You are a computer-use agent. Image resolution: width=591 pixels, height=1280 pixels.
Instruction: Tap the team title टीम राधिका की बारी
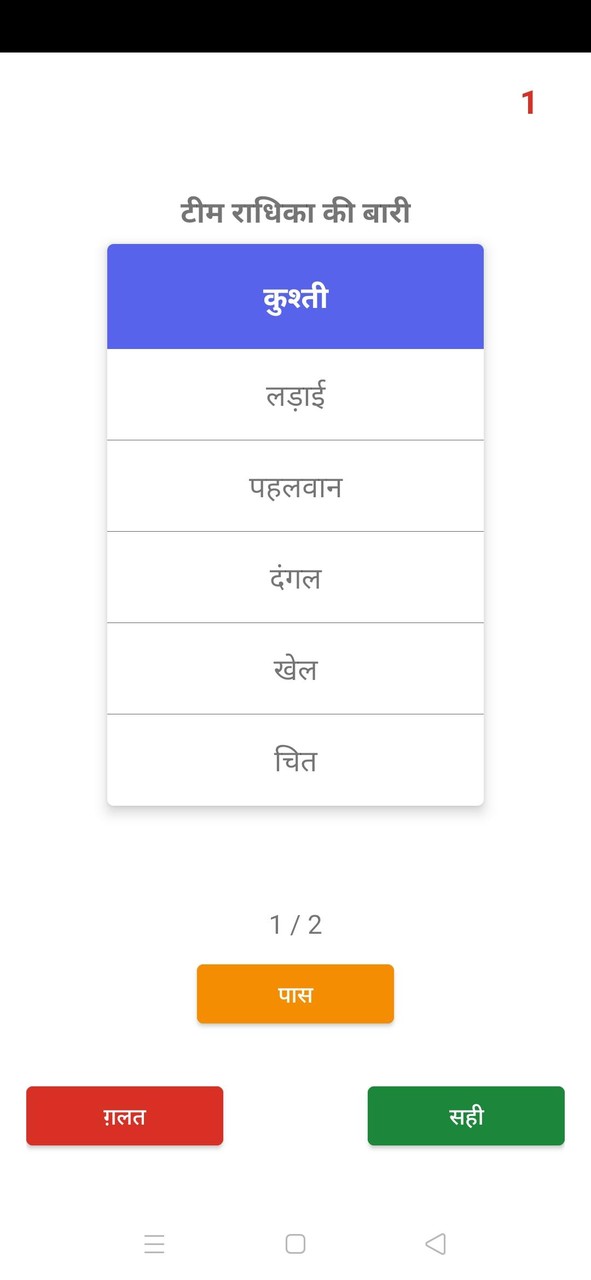[295, 210]
